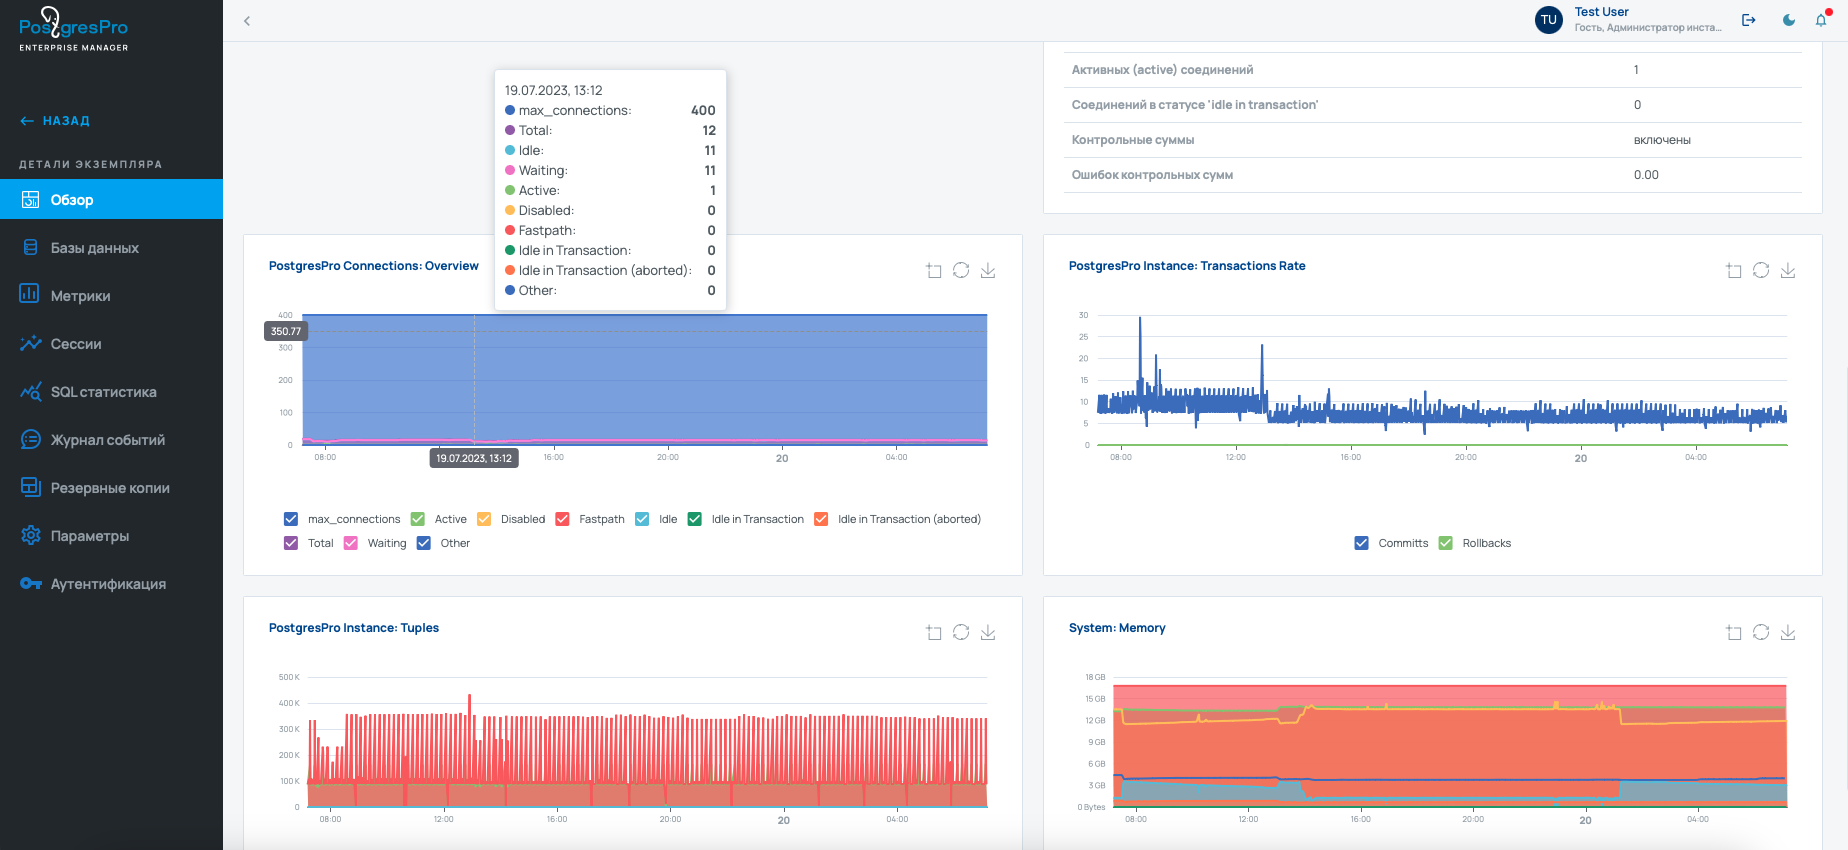Refresh the Transactions Rate chart
1848x850 pixels.
click(x=1761, y=270)
